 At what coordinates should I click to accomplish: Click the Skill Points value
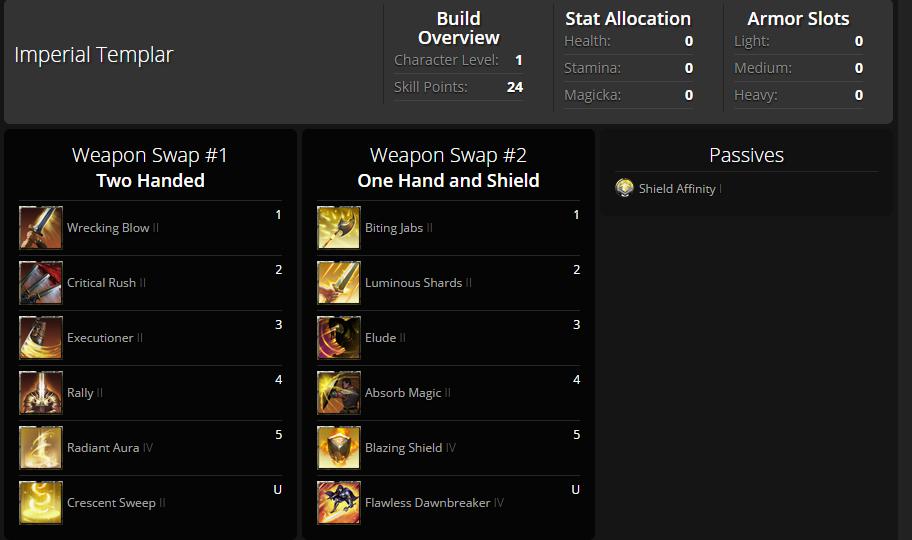(515, 87)
